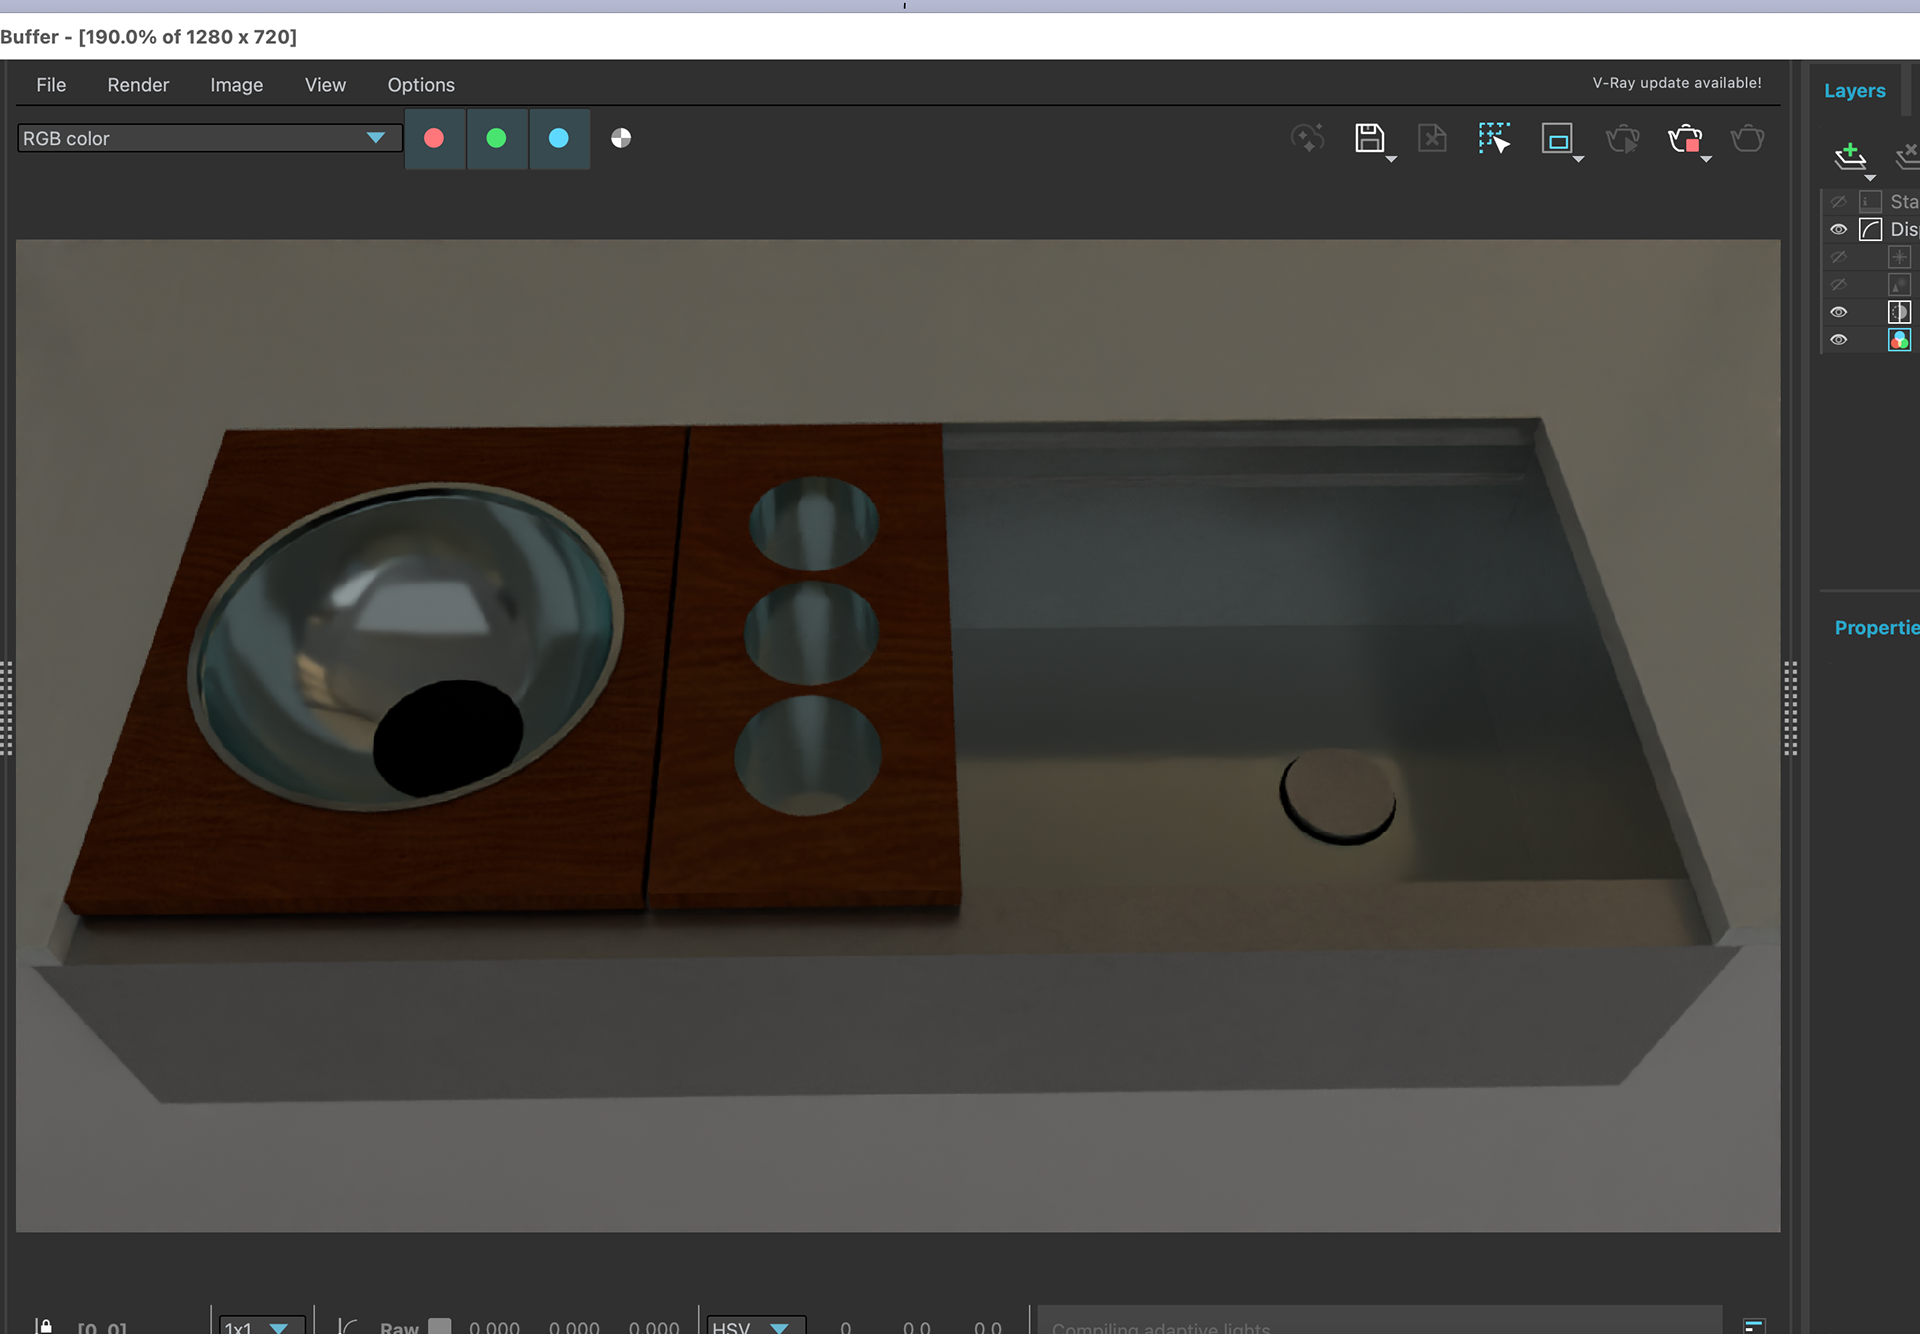
Task: Toggle the red channel button
Action: tap(434, 138)
